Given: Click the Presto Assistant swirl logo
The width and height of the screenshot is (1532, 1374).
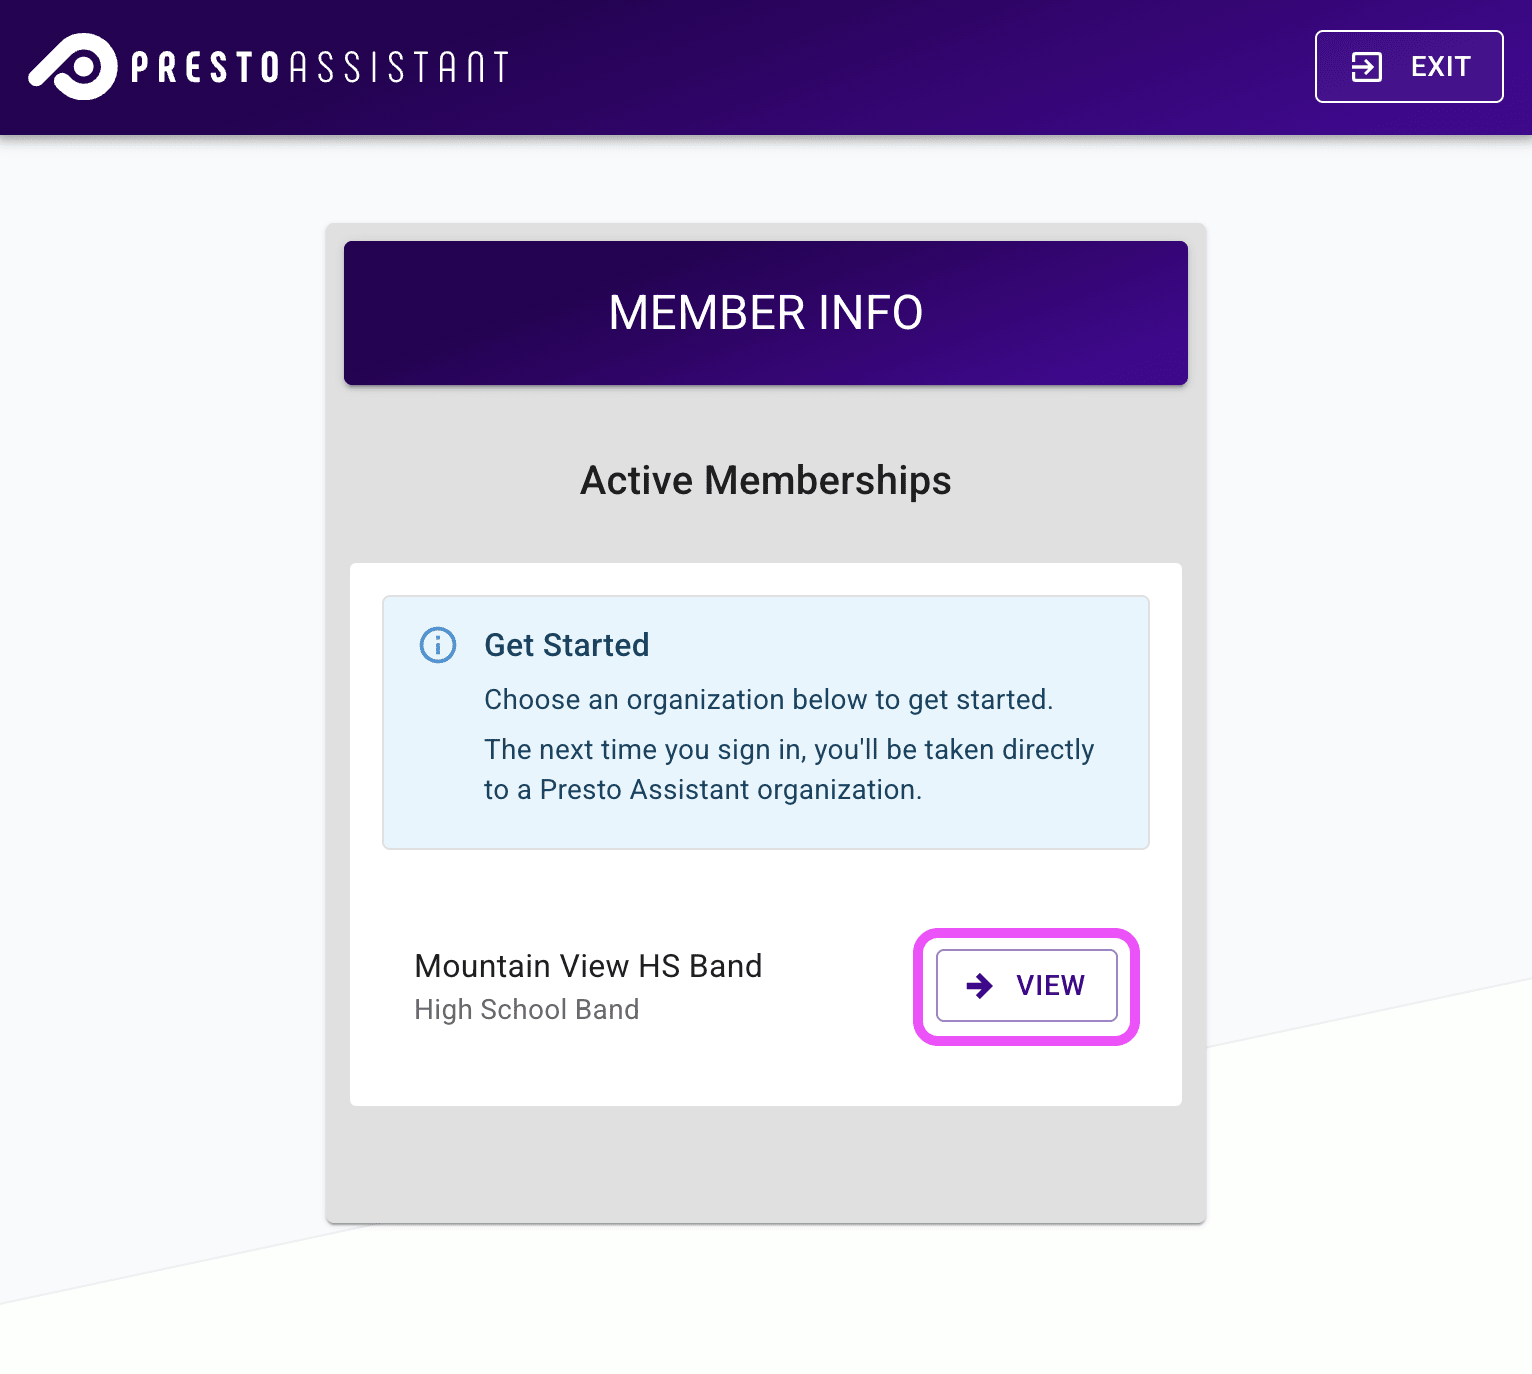Looking at the screenshot, I should pos(73,67).
